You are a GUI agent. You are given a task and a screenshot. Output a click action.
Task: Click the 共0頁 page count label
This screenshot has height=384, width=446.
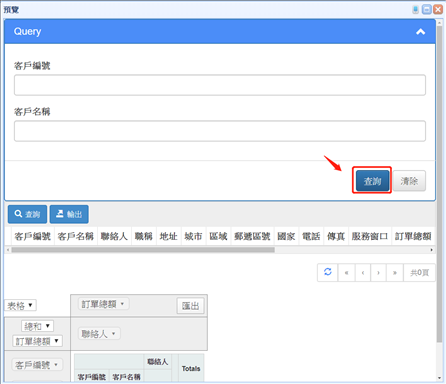419,273
